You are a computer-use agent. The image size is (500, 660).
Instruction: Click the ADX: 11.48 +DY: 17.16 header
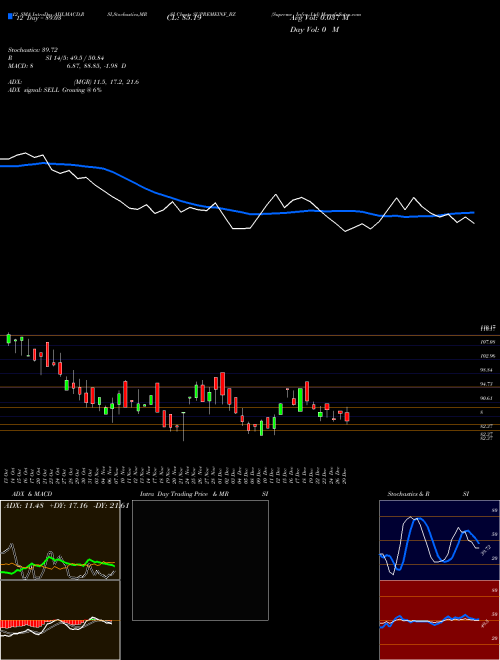coord(66,506)
